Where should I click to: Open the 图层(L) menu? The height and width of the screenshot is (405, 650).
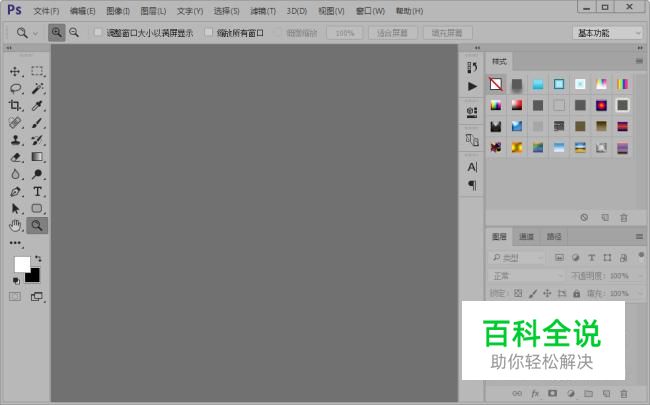153,11
